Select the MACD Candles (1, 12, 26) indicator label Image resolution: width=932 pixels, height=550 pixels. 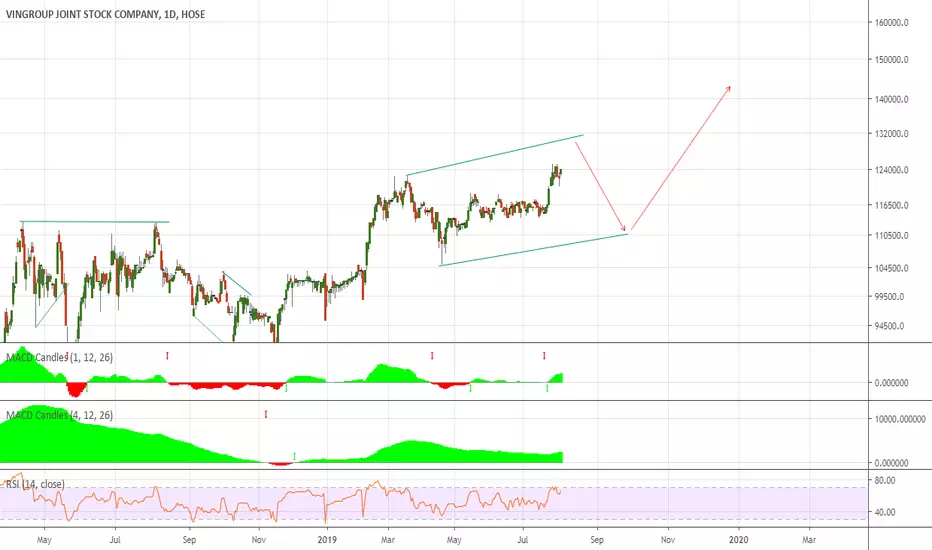point(59,357)
